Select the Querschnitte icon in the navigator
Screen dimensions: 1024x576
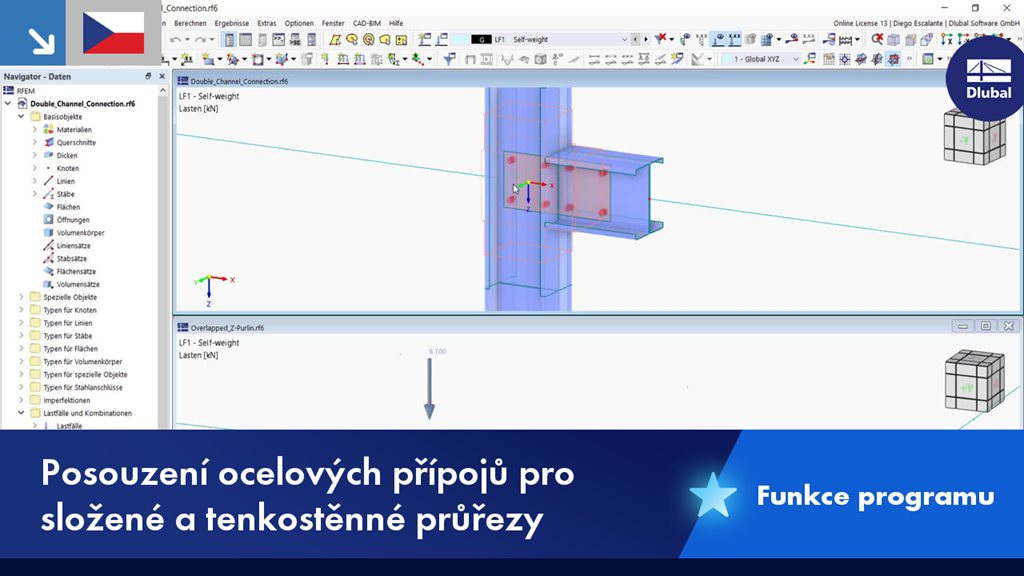coord(49,142)
